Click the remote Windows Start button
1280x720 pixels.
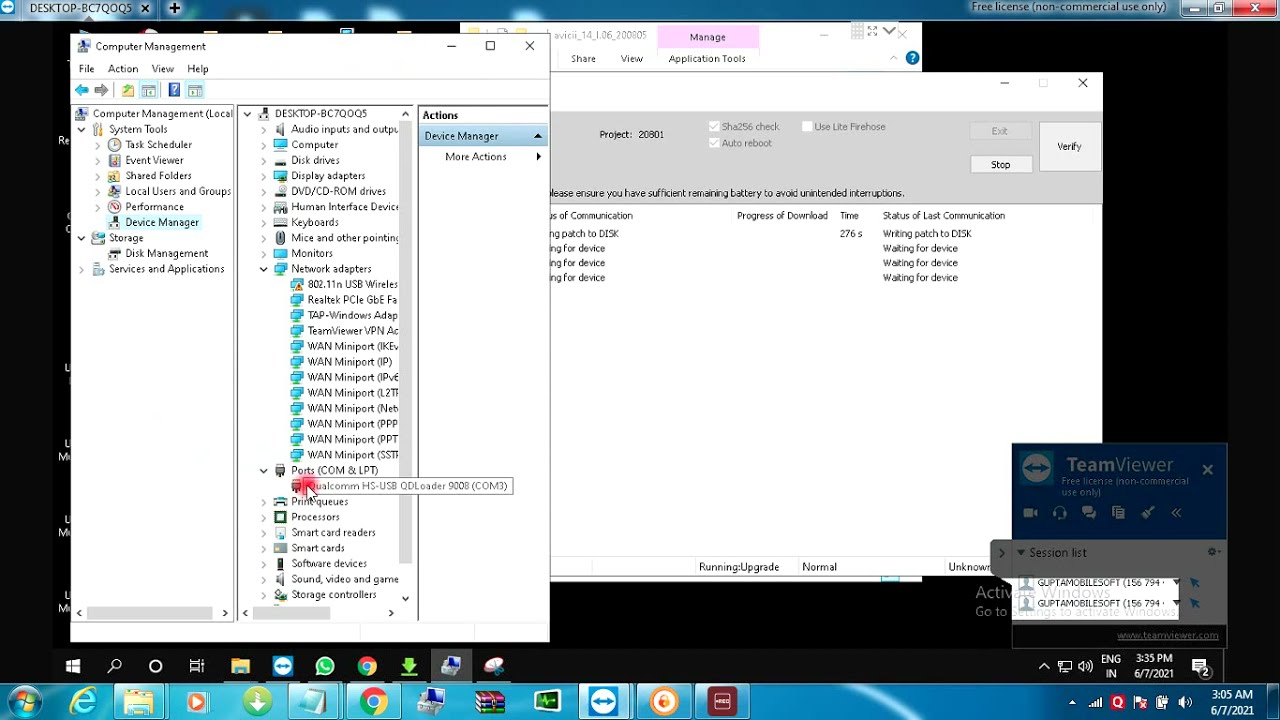(73, 666)
